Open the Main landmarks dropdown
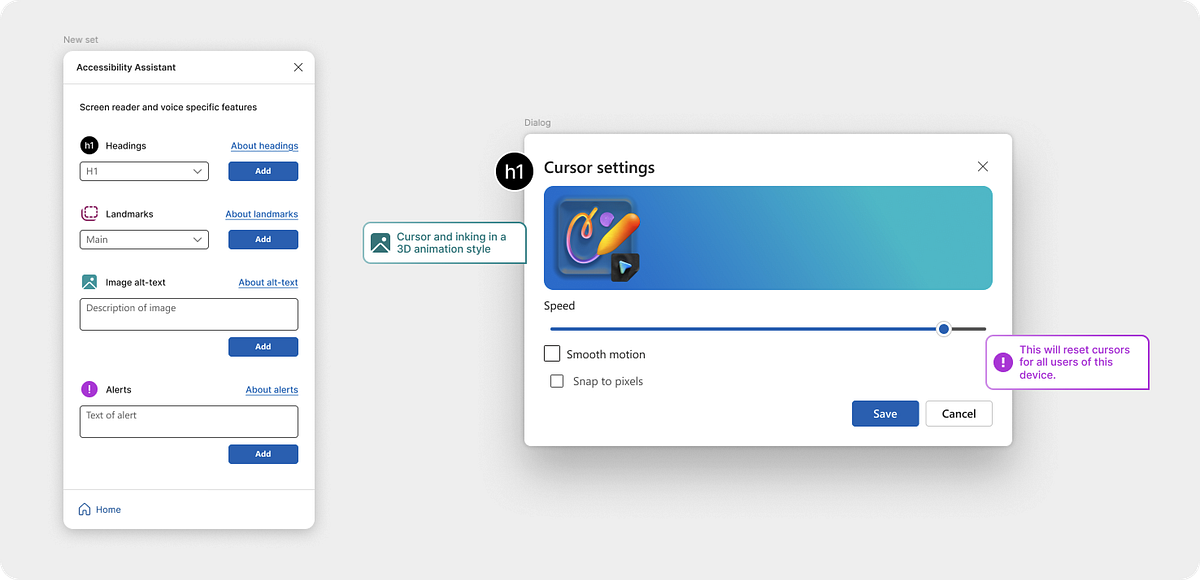The image size is (1200, 580). point(144,239)
